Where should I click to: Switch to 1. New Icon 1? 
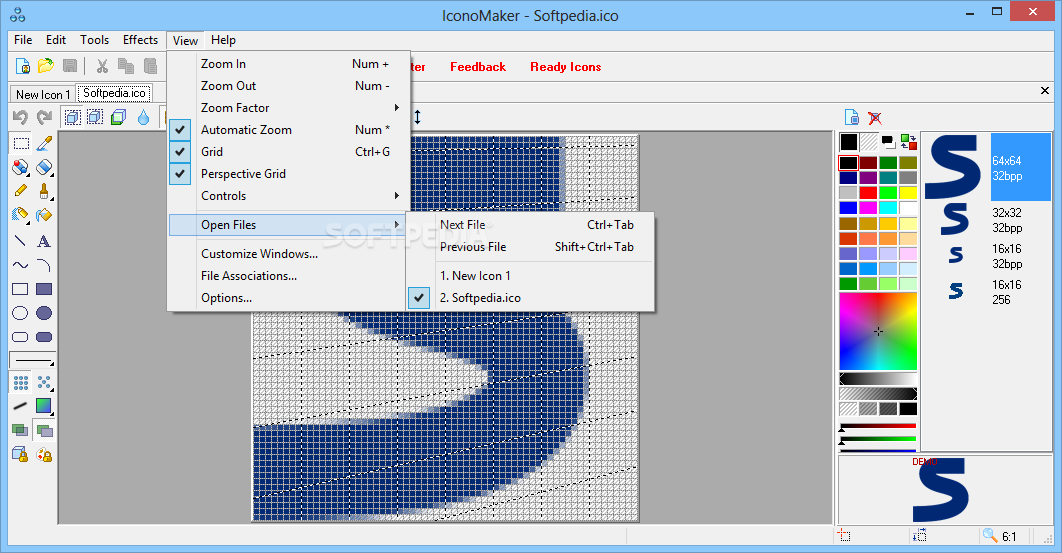[531, 276]
